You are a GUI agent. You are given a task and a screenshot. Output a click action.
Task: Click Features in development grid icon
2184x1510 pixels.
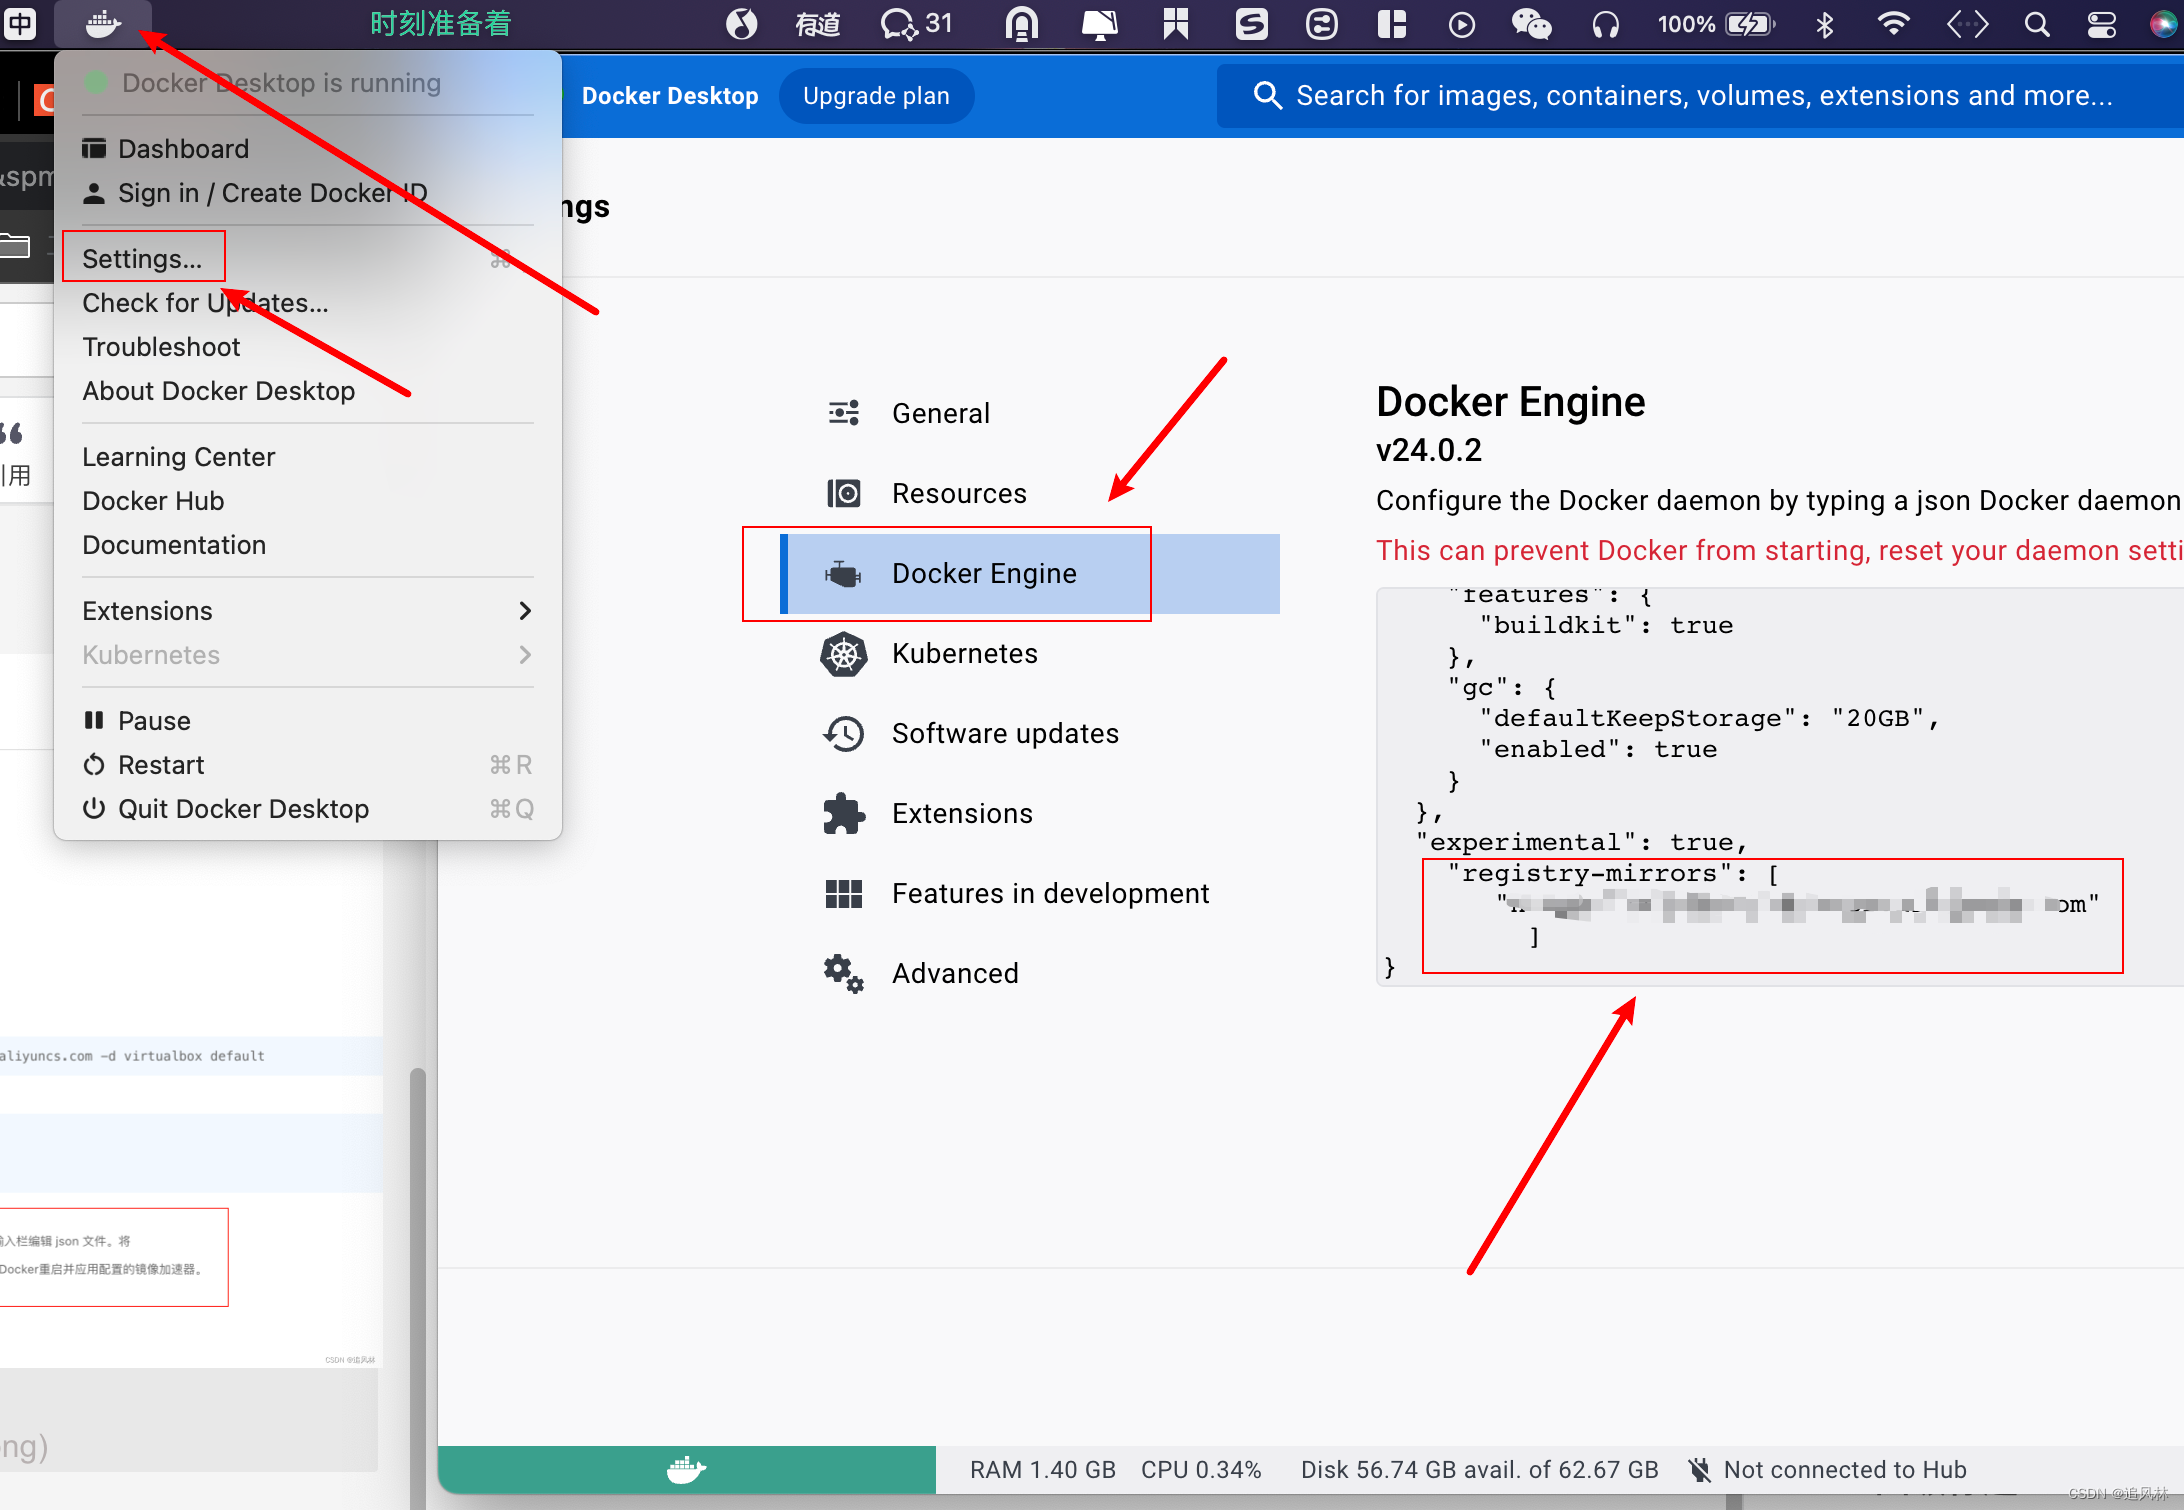point(843,894)
